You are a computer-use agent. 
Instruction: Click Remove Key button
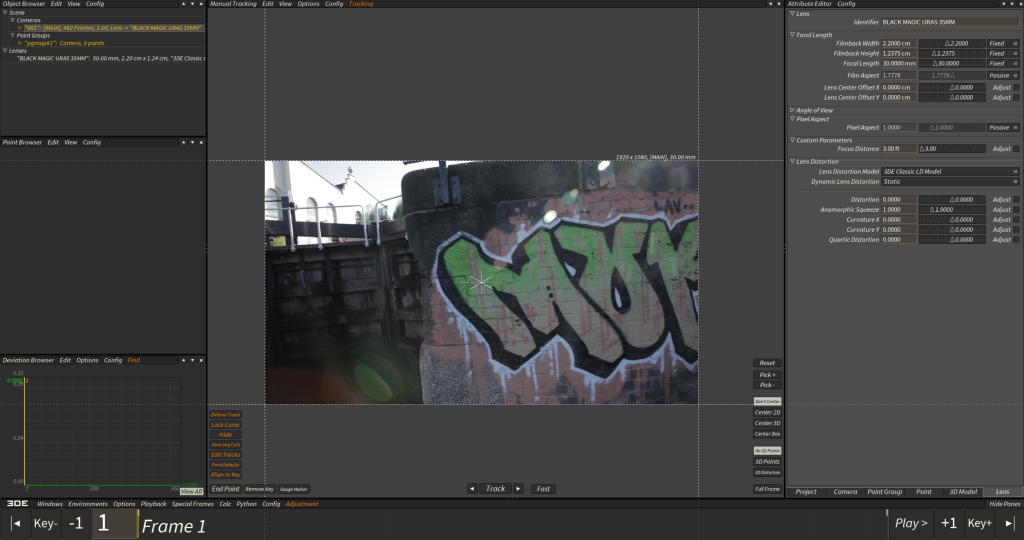point(259,488)
